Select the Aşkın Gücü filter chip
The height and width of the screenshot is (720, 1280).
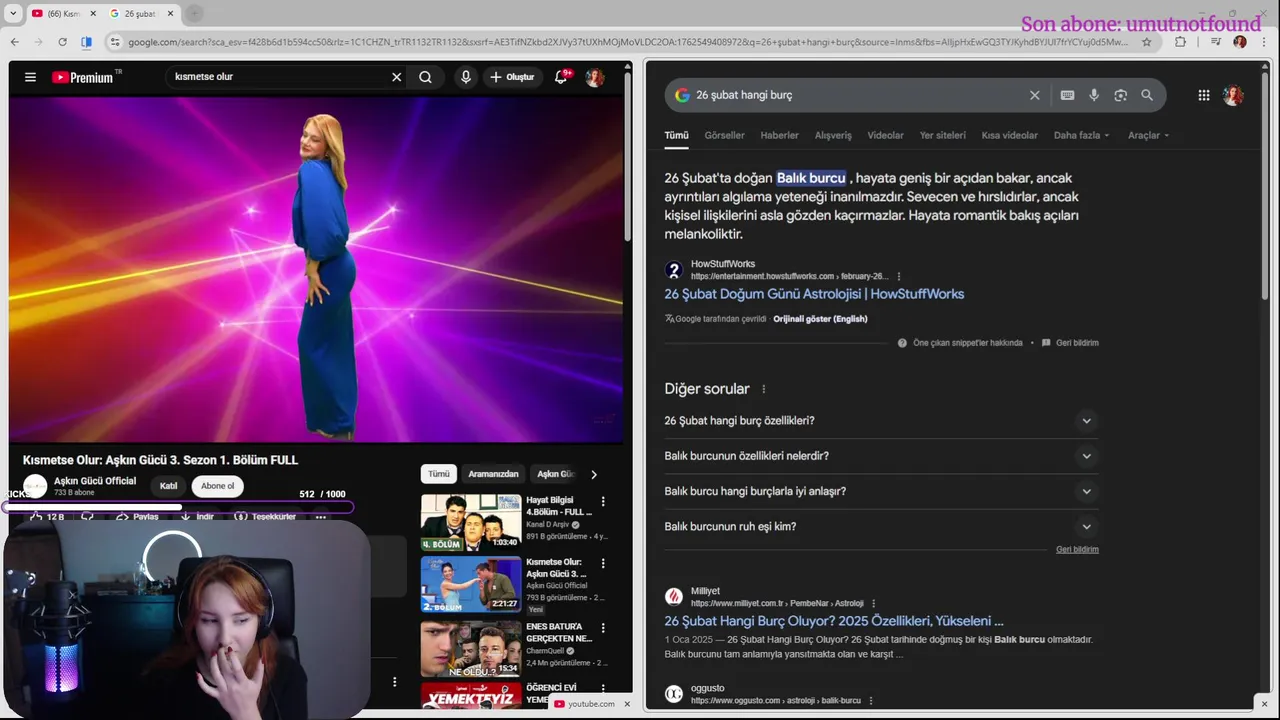tap(555, 474)
